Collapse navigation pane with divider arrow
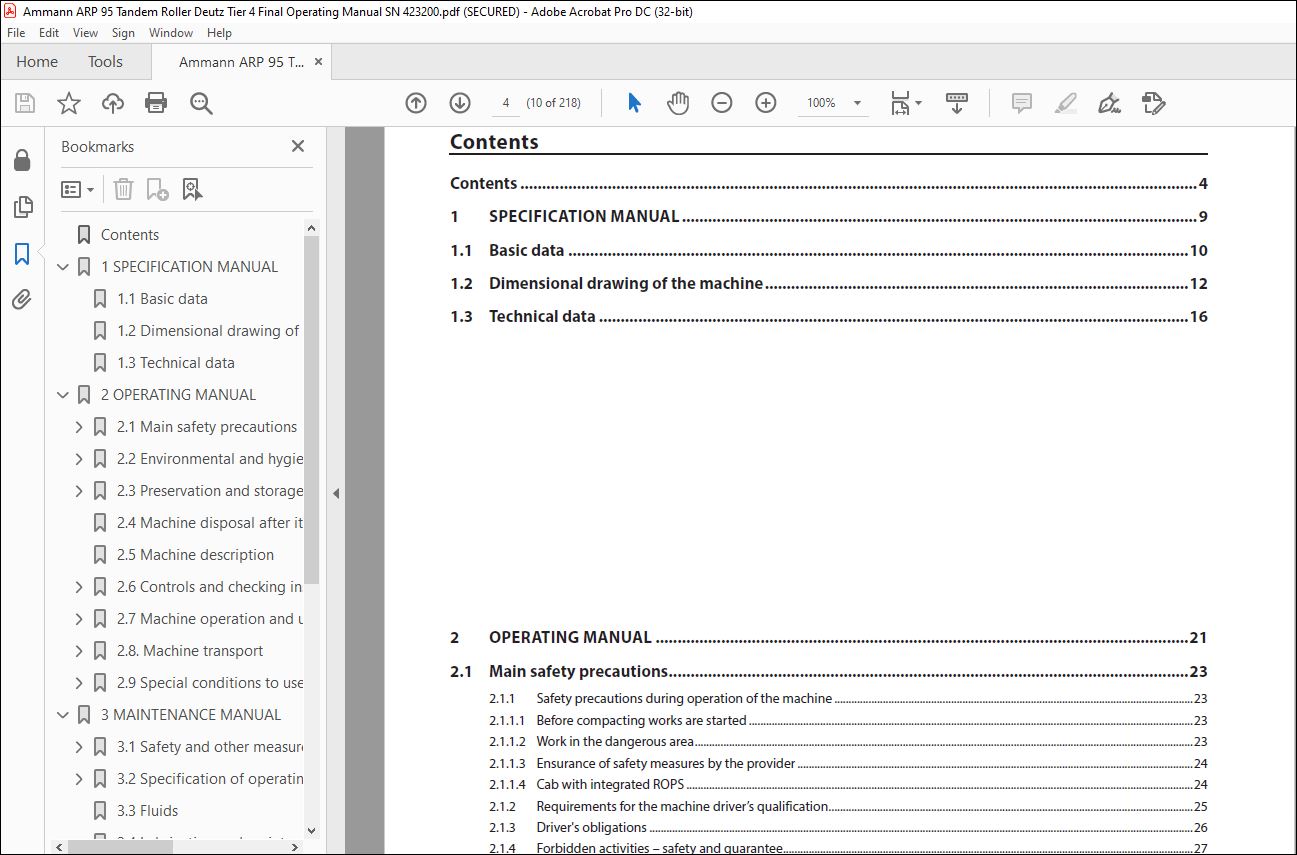 [x=336, y=493]
